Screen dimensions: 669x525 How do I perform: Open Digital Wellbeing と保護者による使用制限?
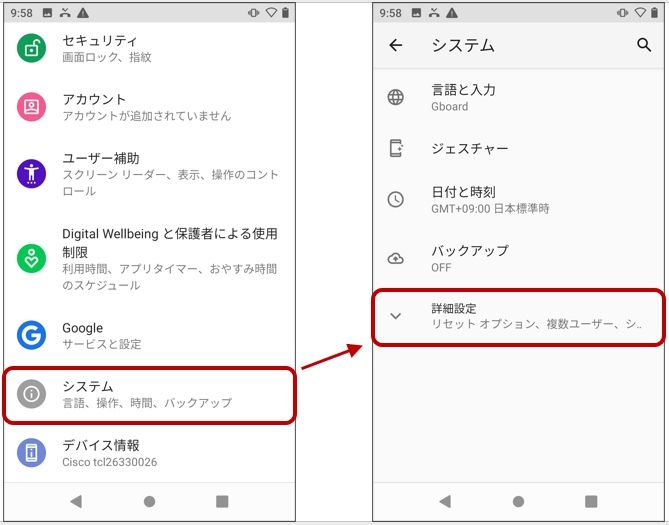[149, 259]
